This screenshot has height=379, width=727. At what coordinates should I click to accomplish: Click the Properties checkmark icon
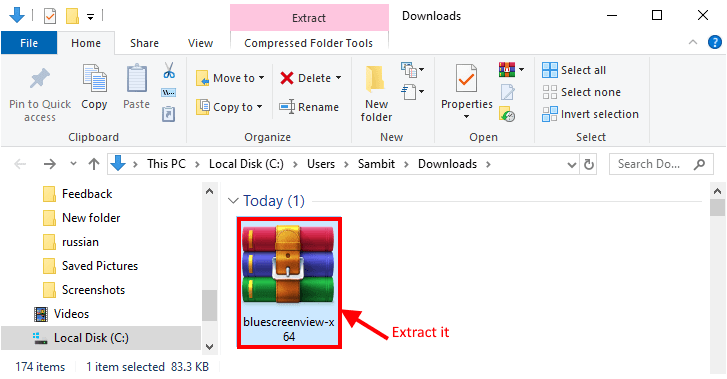pyautogui.click(x=466, y=78)
